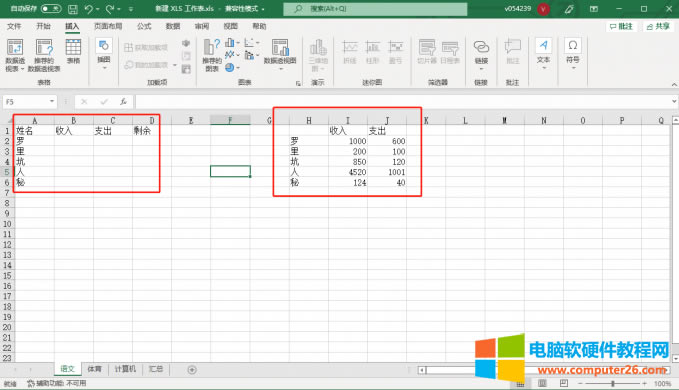Switch to Page Break Preview in status bar
Screen dimensions: 679x390
click(563, 383)
